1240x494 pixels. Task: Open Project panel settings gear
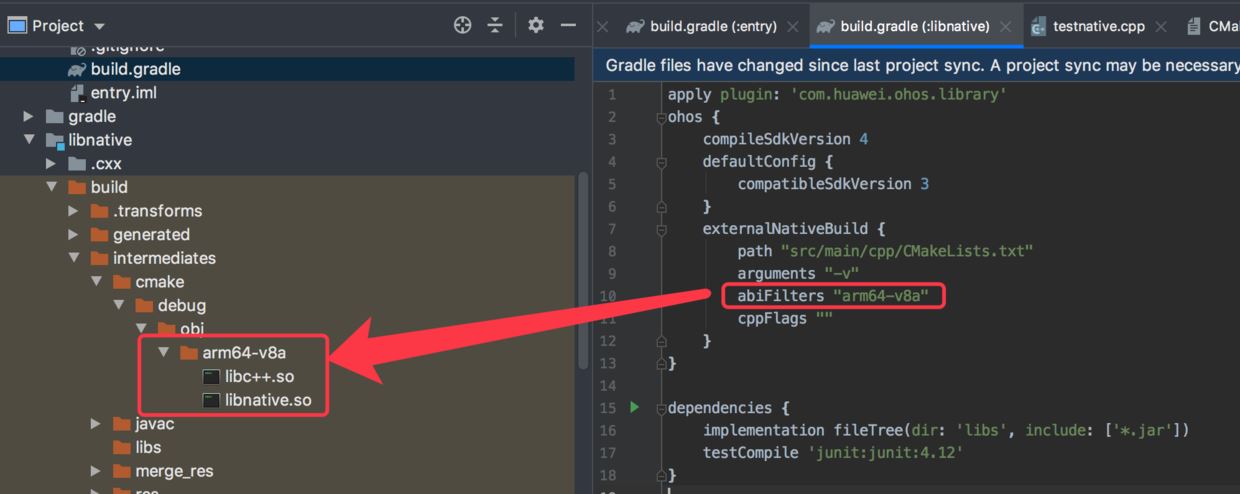point(536,26)
